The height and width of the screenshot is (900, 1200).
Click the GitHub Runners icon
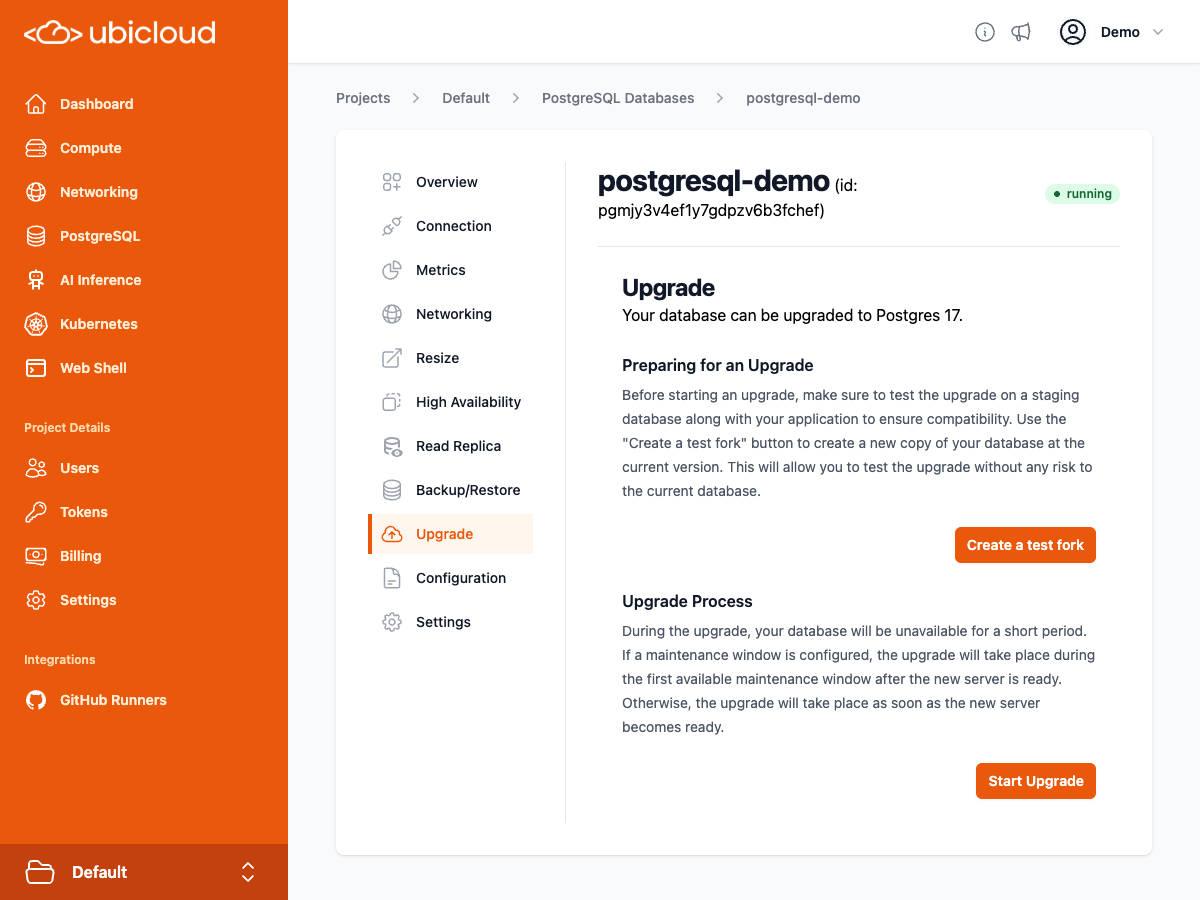pyautogui.click(x=36, y=700)
